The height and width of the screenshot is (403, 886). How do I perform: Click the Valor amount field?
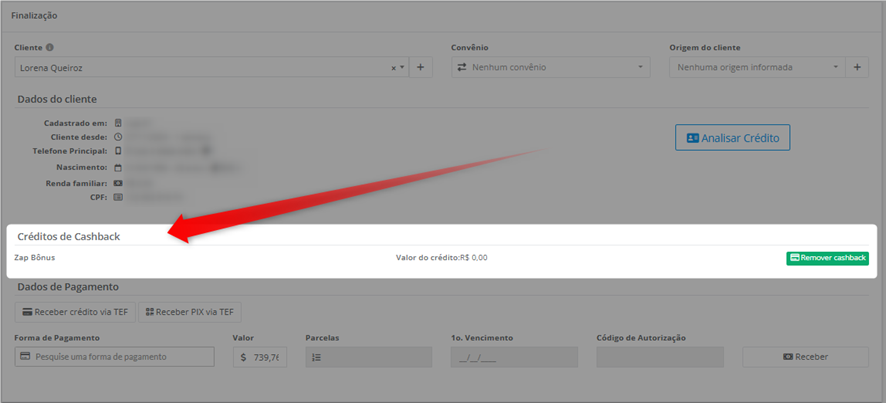point(260,357)
